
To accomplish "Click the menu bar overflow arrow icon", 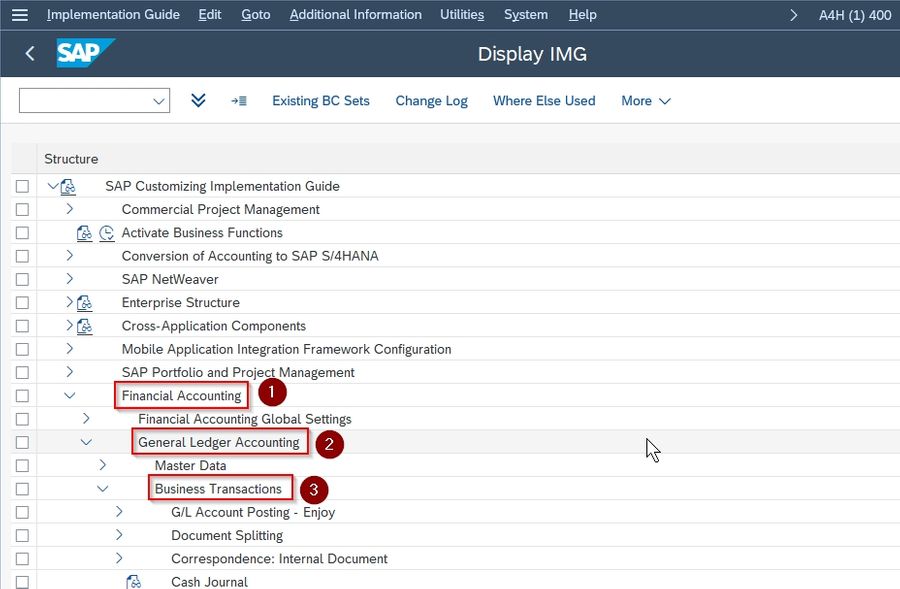I will [794, 15].
